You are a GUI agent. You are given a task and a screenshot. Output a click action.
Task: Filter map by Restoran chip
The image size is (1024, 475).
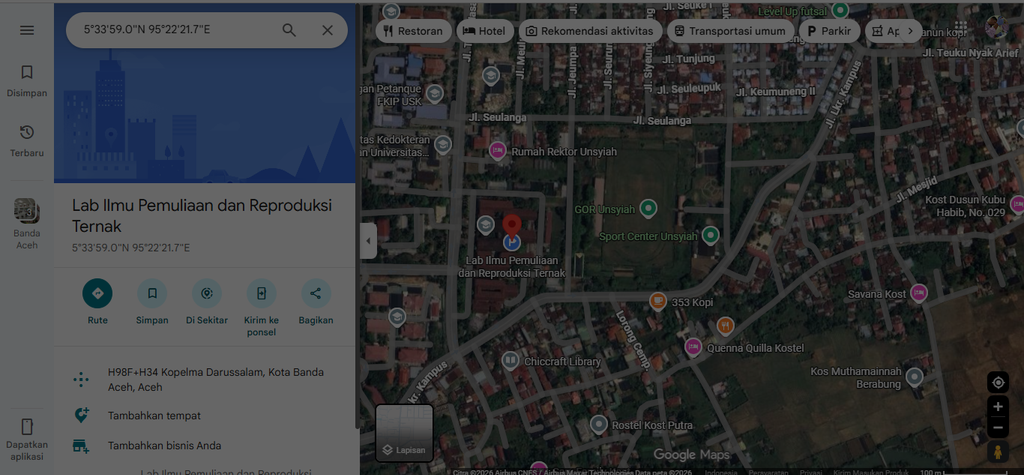tap(413, 31)
